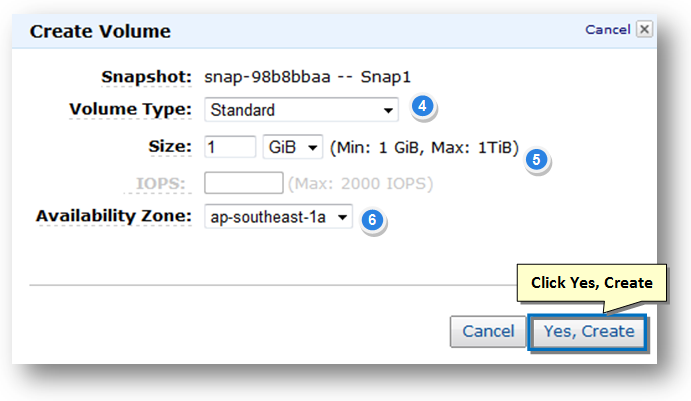Expand the Availability Zone dropdown ap-southeast-1a
This screenshot has width=691, height=401.
pos(279,216)
